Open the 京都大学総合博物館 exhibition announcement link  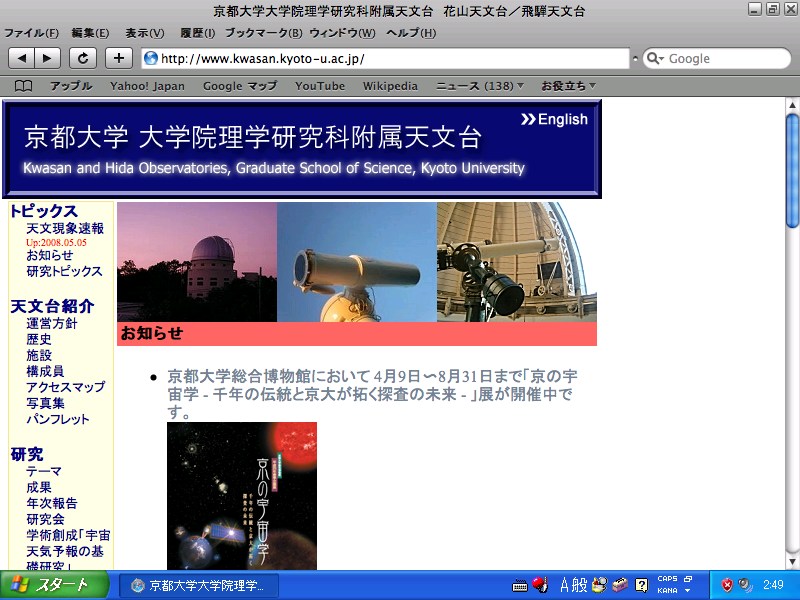point(372,394)
